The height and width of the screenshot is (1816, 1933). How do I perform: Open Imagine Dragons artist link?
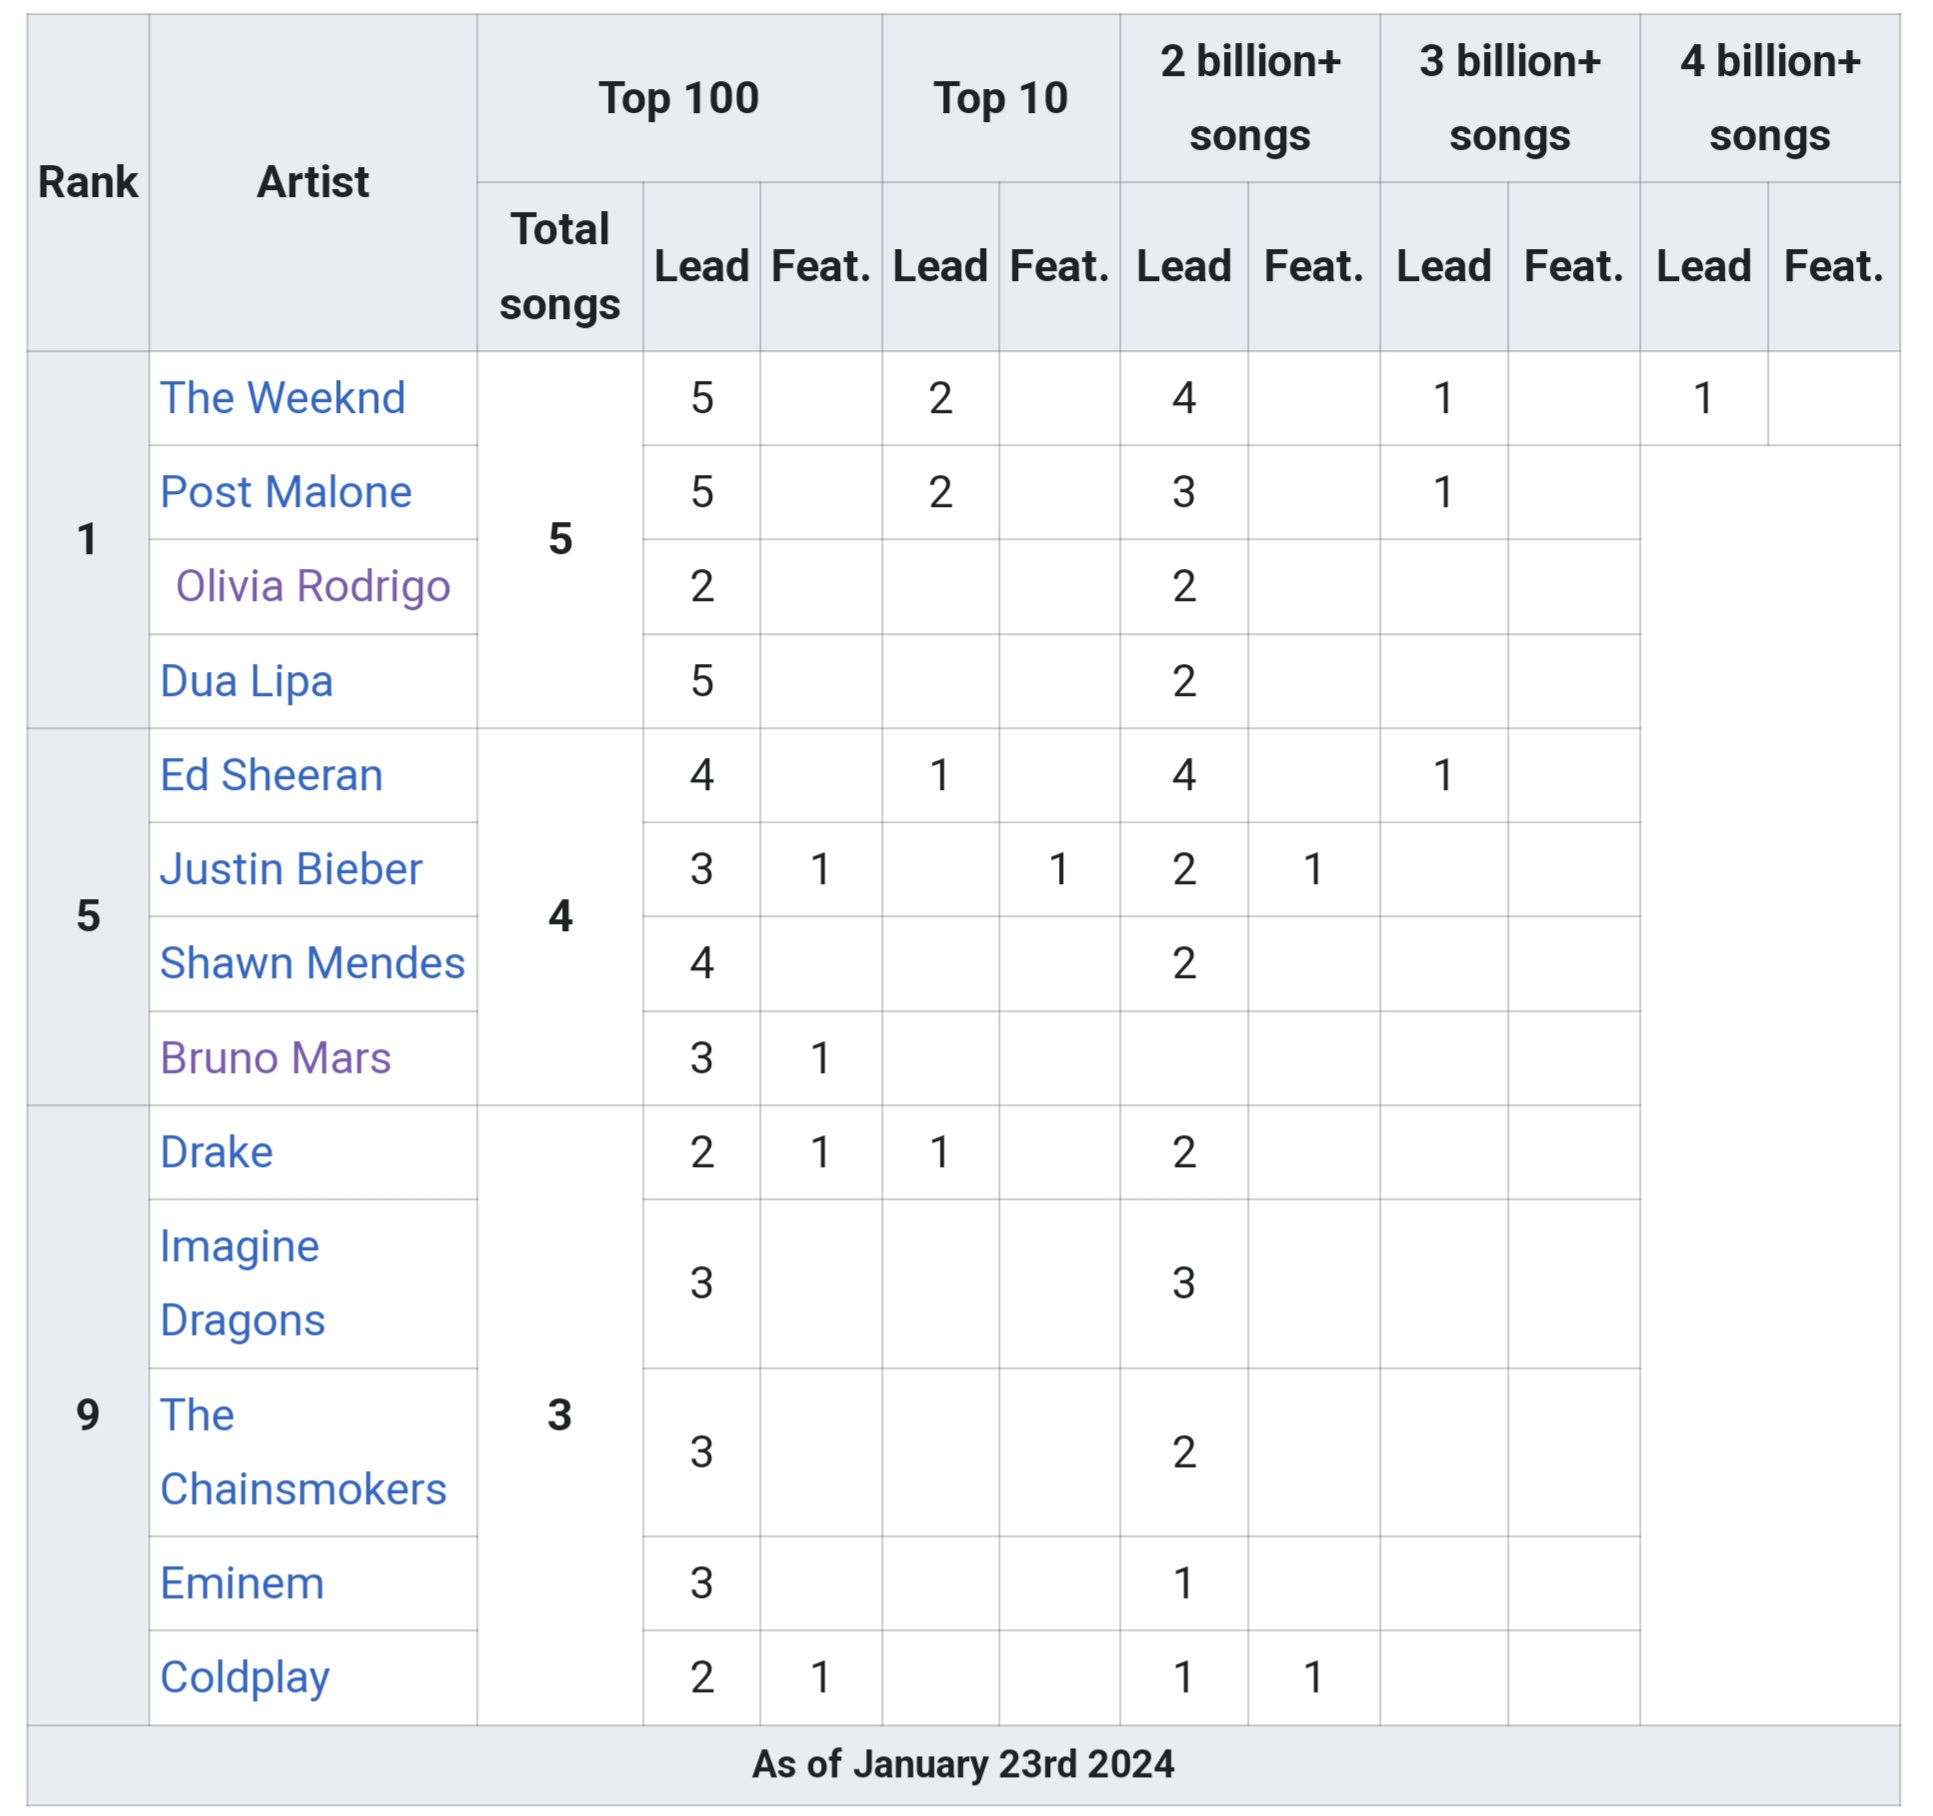[243, 1283]
